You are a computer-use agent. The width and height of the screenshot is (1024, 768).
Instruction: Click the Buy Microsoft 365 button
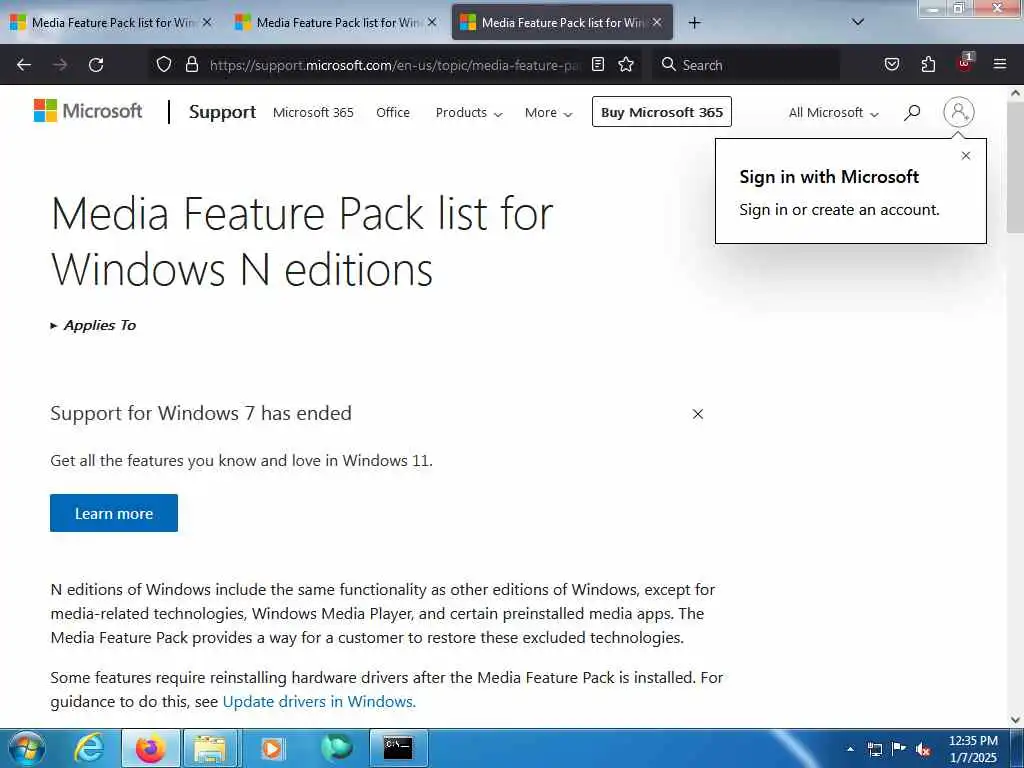(x=662, y=112)
